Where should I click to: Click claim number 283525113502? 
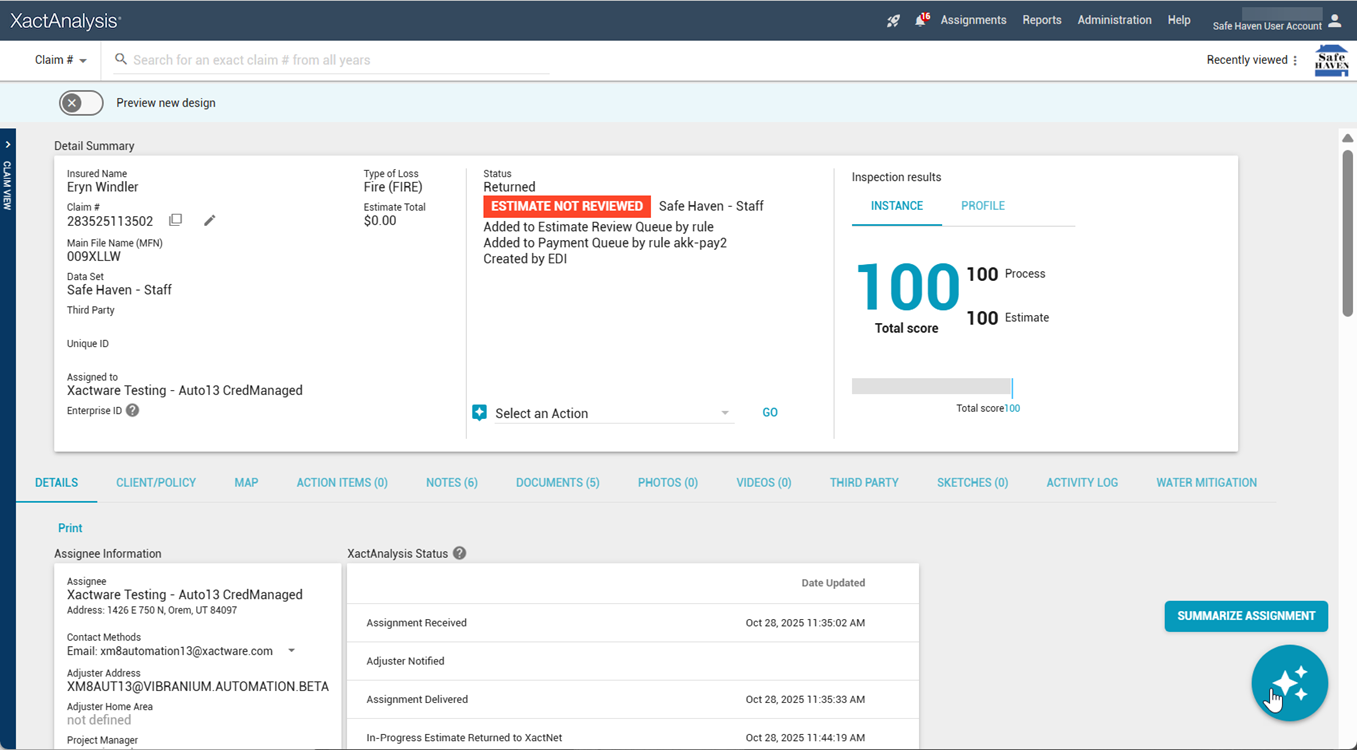tap(110, 221)
